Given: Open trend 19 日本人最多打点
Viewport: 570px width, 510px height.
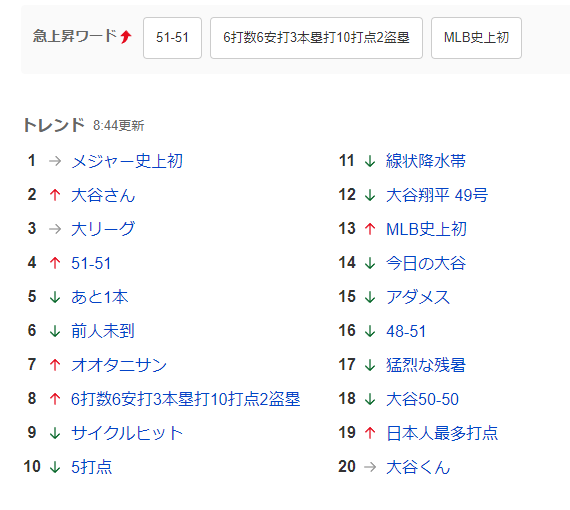Looking at the screenshot, I should coord(442,433).
